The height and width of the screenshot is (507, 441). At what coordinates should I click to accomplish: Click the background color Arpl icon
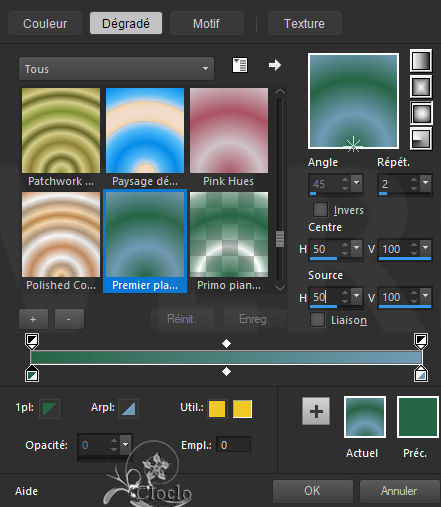click(x=128, y=409)
